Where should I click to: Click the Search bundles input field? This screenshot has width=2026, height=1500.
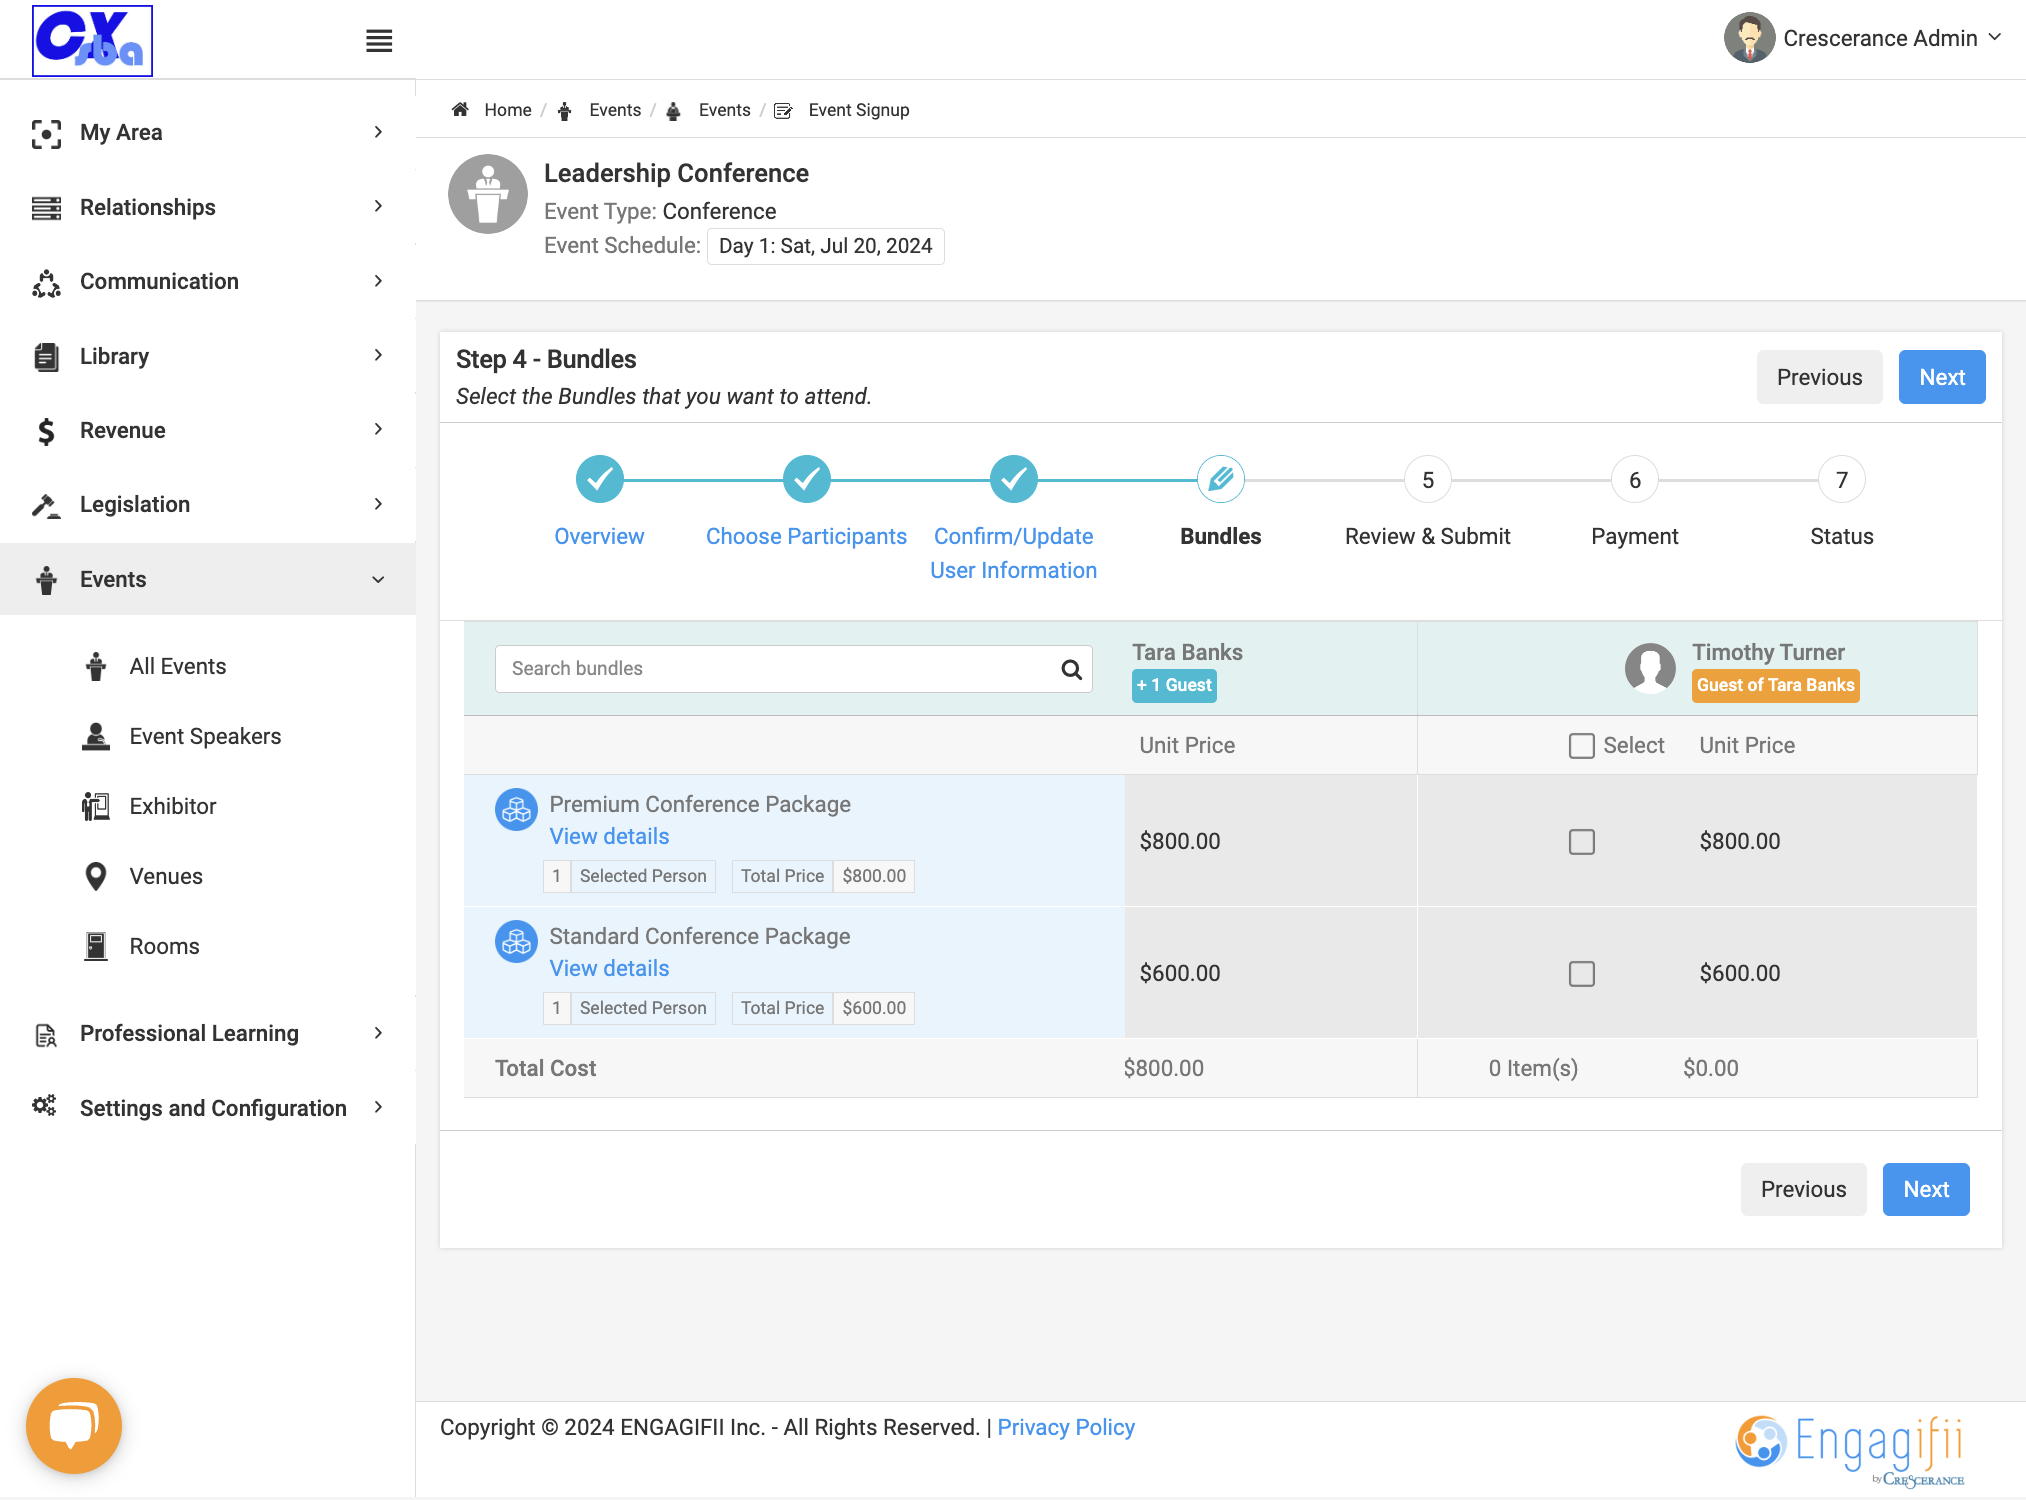coord(793,669)
